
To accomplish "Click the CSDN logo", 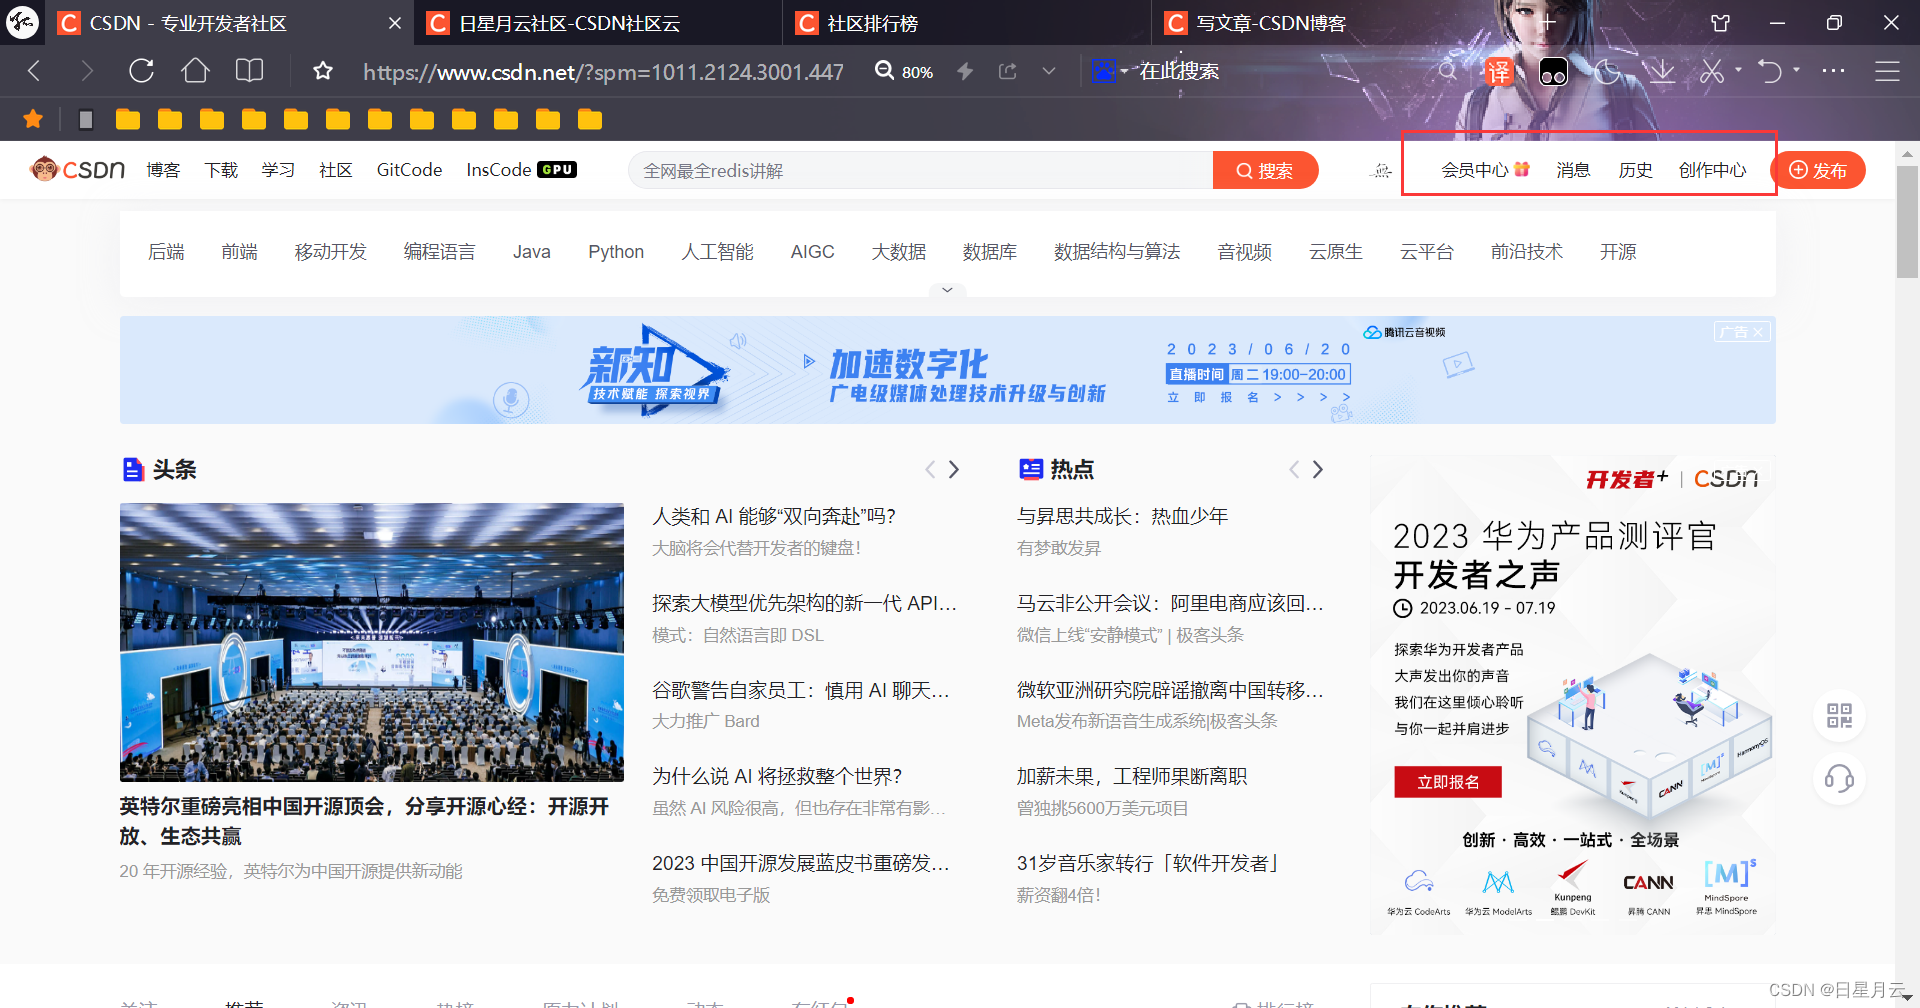I will 78,169.
